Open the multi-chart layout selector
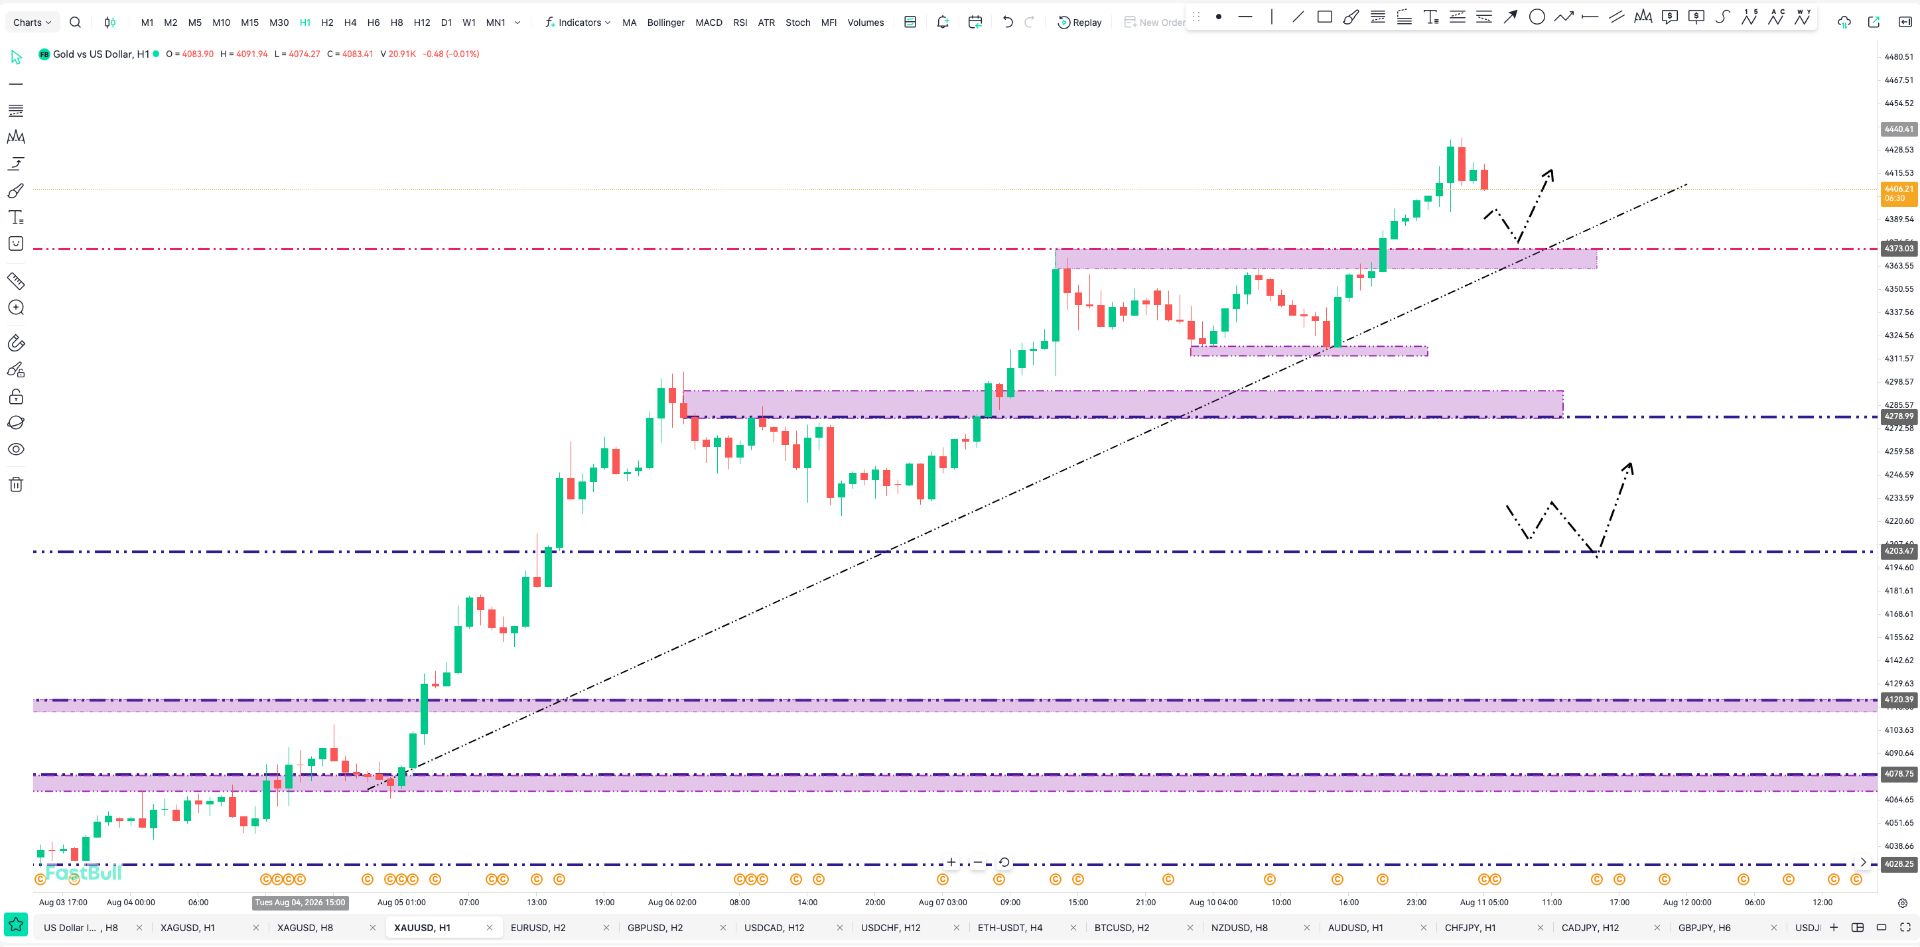1920x947 pixels. pos(1858,928)
